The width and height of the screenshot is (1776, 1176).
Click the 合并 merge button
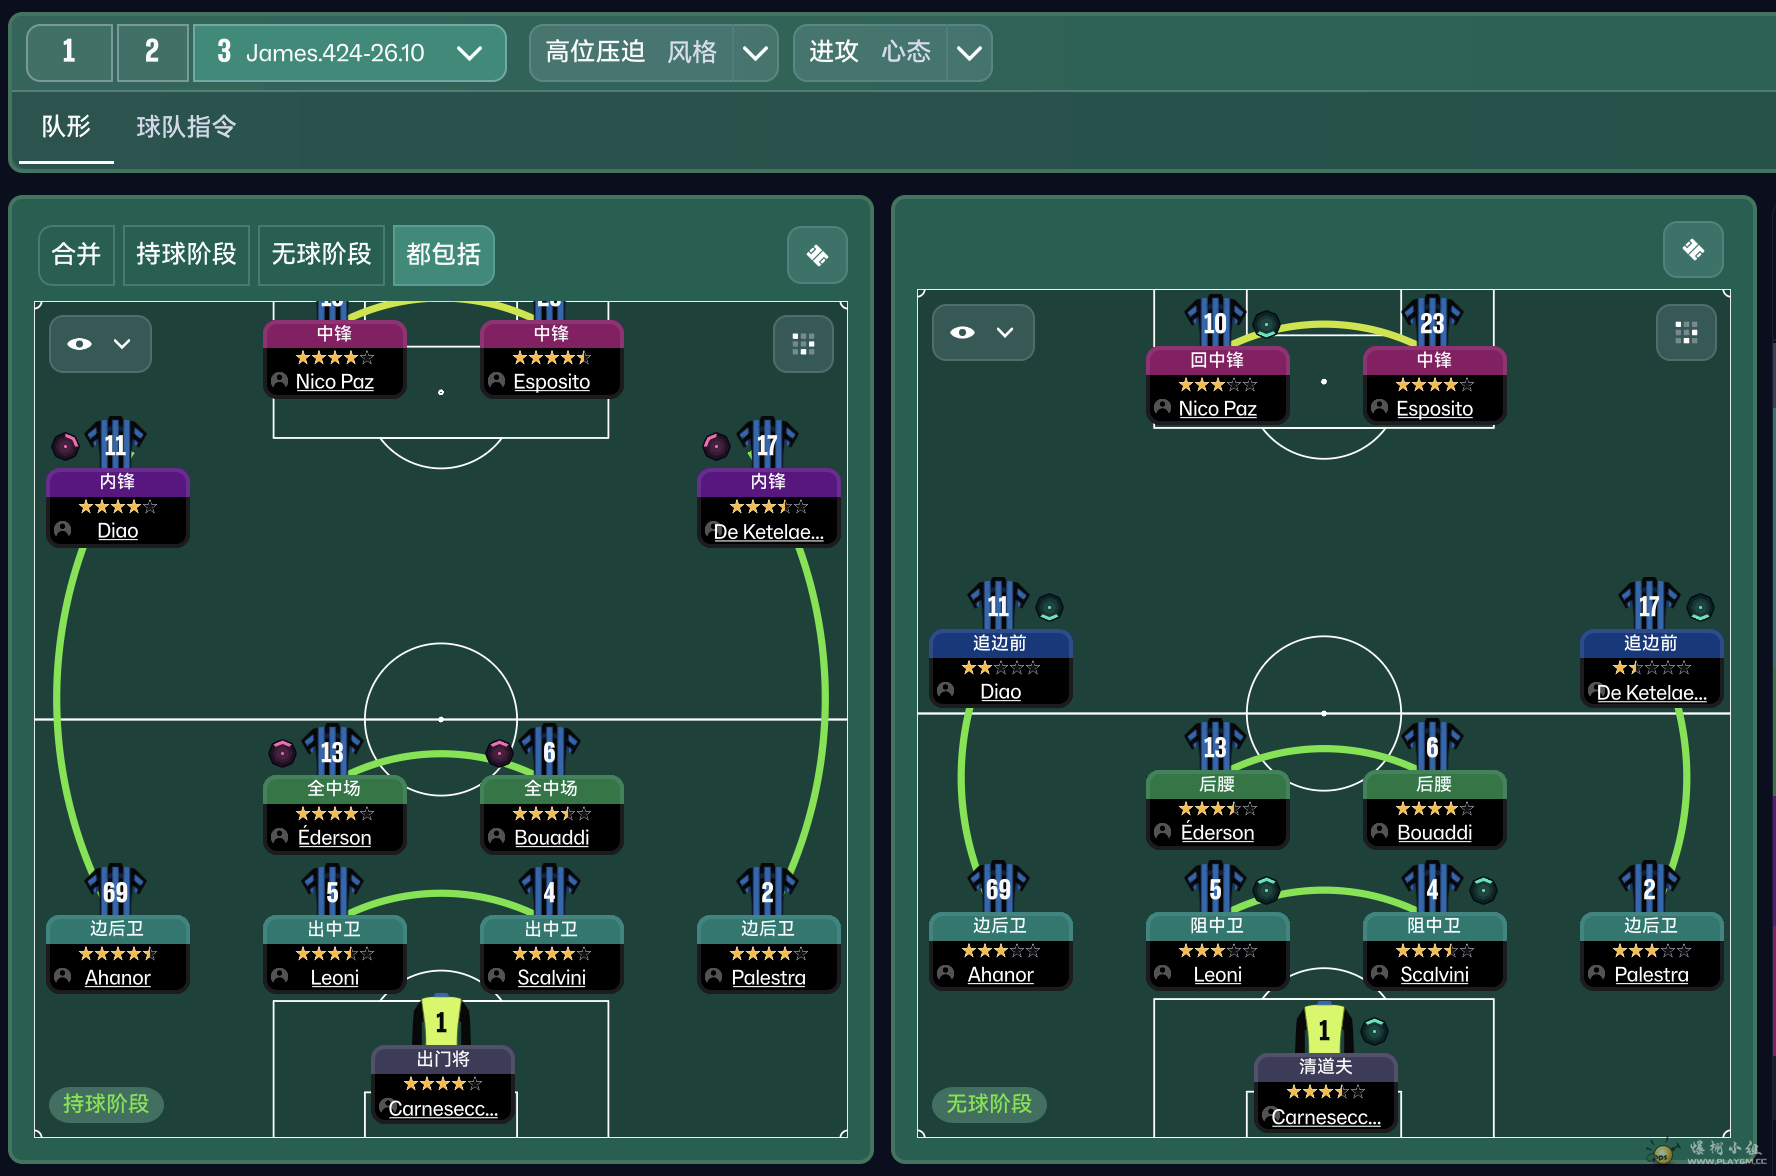pos(76,255)
